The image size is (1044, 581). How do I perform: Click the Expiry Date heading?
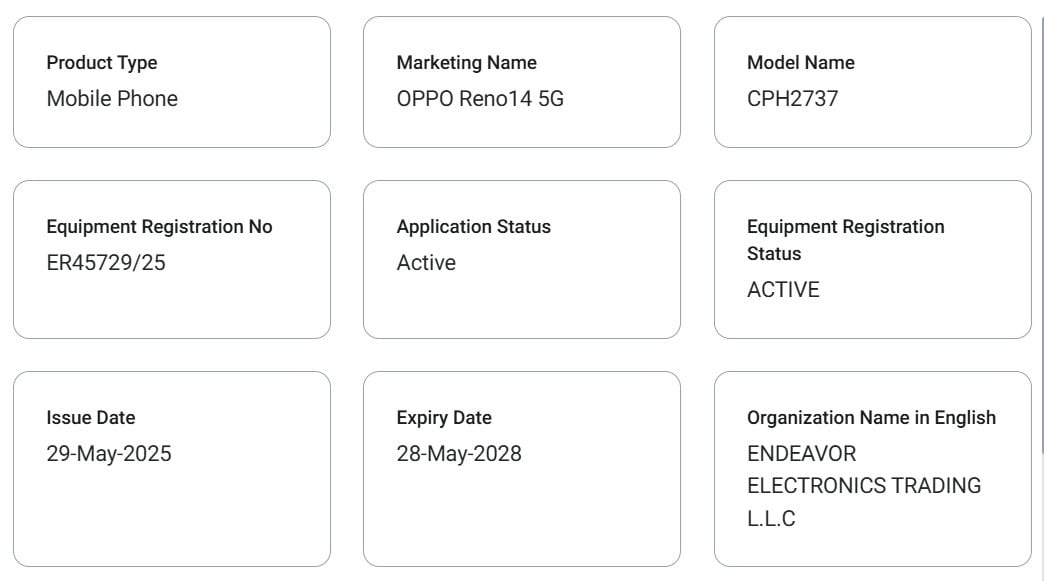point(444,417)
